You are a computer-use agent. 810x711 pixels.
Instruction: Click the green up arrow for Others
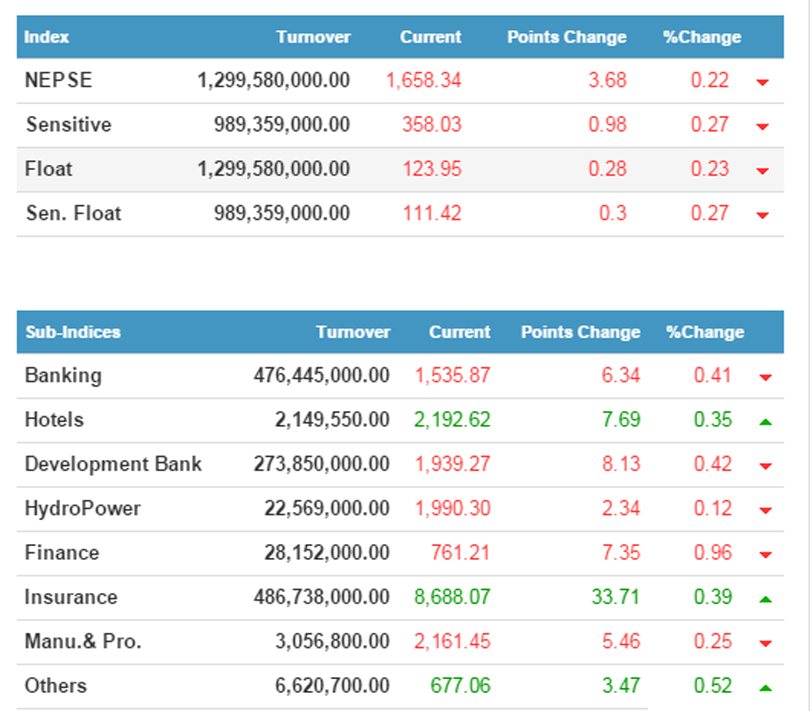pyautogui.click(x=764, y=687)
